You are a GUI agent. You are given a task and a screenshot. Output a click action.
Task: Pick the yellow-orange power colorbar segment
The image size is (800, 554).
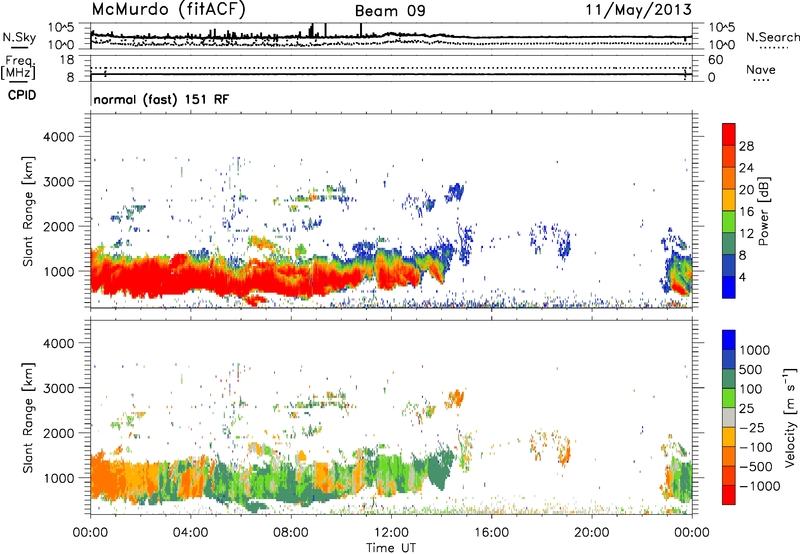coord(729,199)
